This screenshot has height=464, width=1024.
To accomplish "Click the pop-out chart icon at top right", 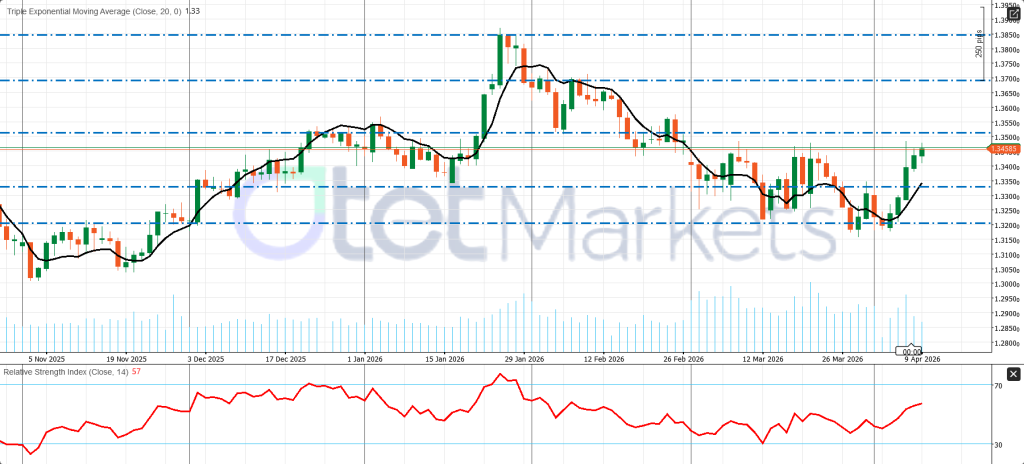I will point(1011,14).
